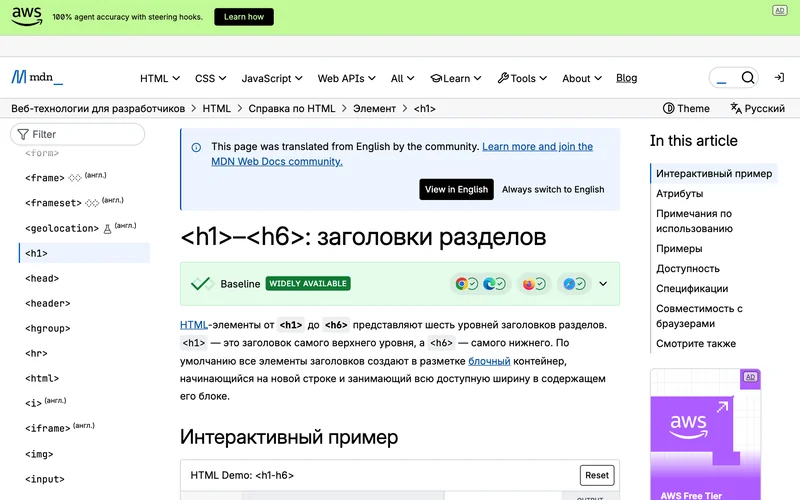The height and width of the screenshot is (500, 800).
Task: Select <iframe> in sidebar list
Action: pos(47,428)
